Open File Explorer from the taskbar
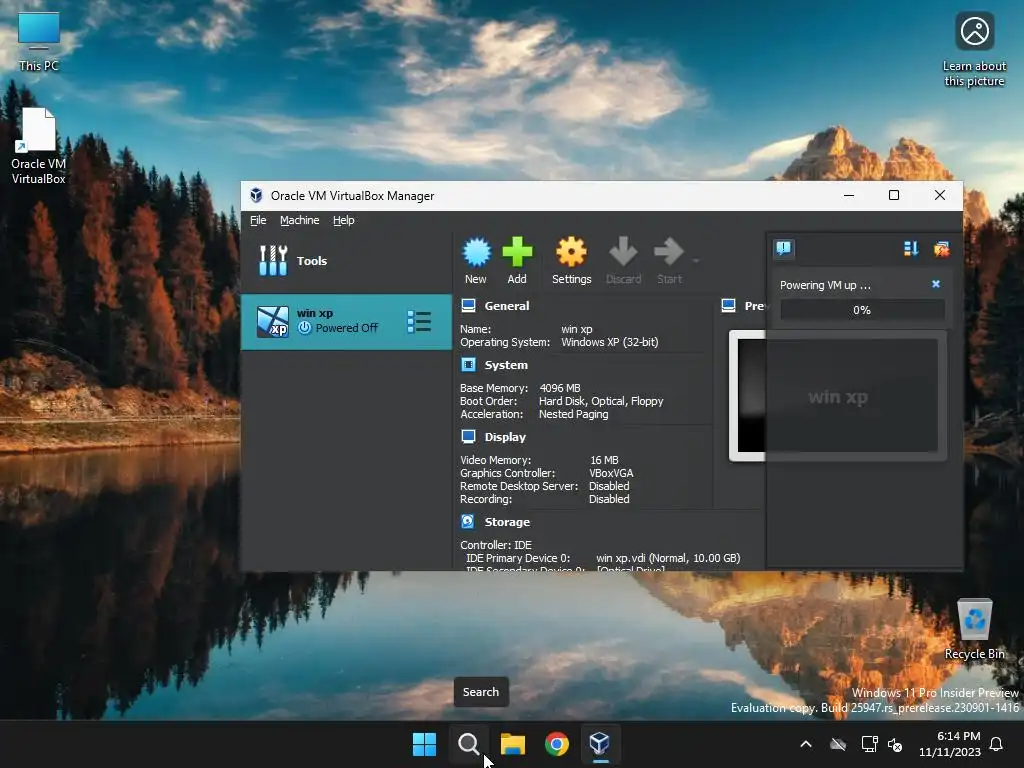 pyautogui.click(x=513, y=744)
